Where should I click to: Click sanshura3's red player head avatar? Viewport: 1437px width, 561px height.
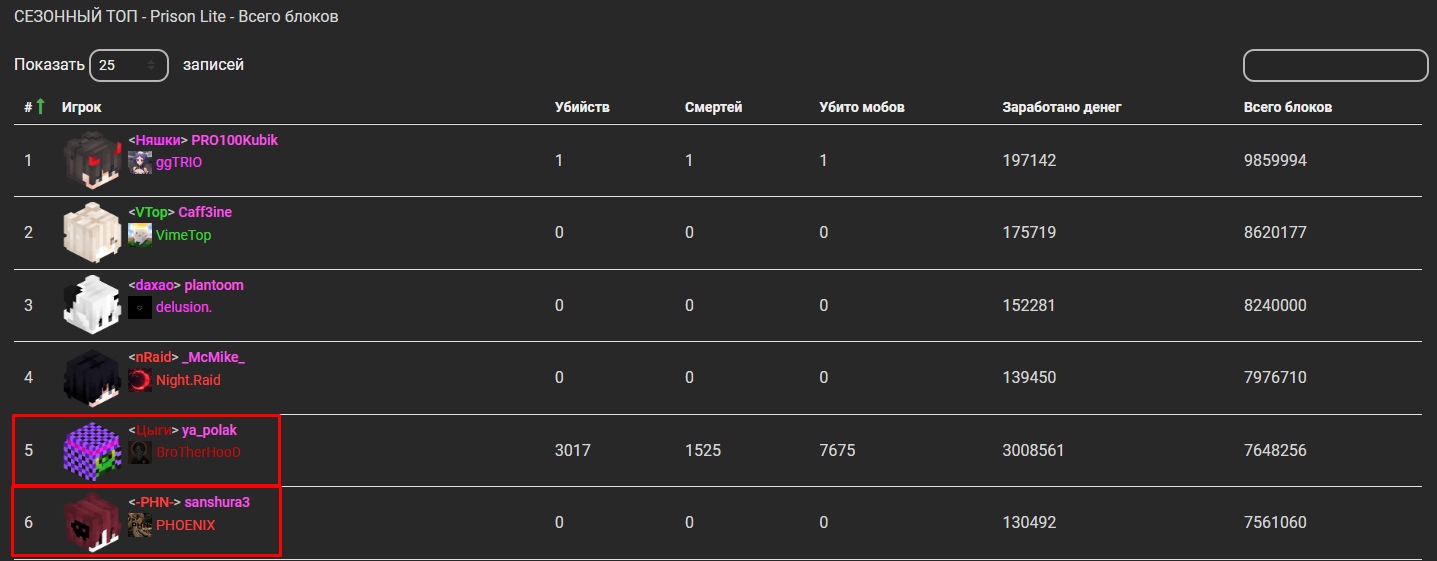[x=91, y=522]
